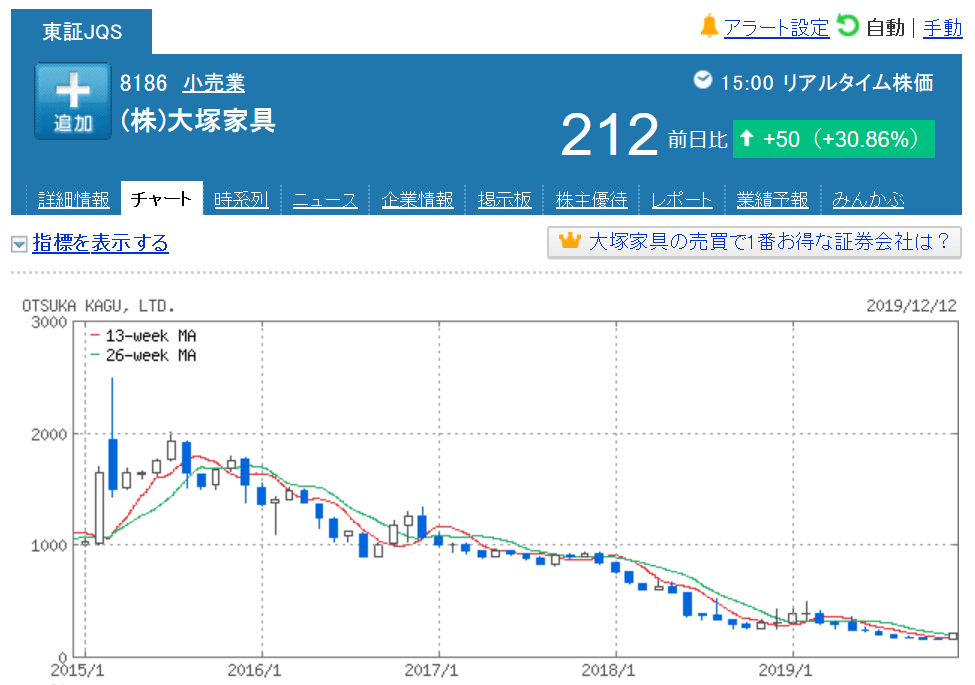This screenshot has width=975, height=685.
Task: Click the 東証JQS market tab
Action: 81,32
